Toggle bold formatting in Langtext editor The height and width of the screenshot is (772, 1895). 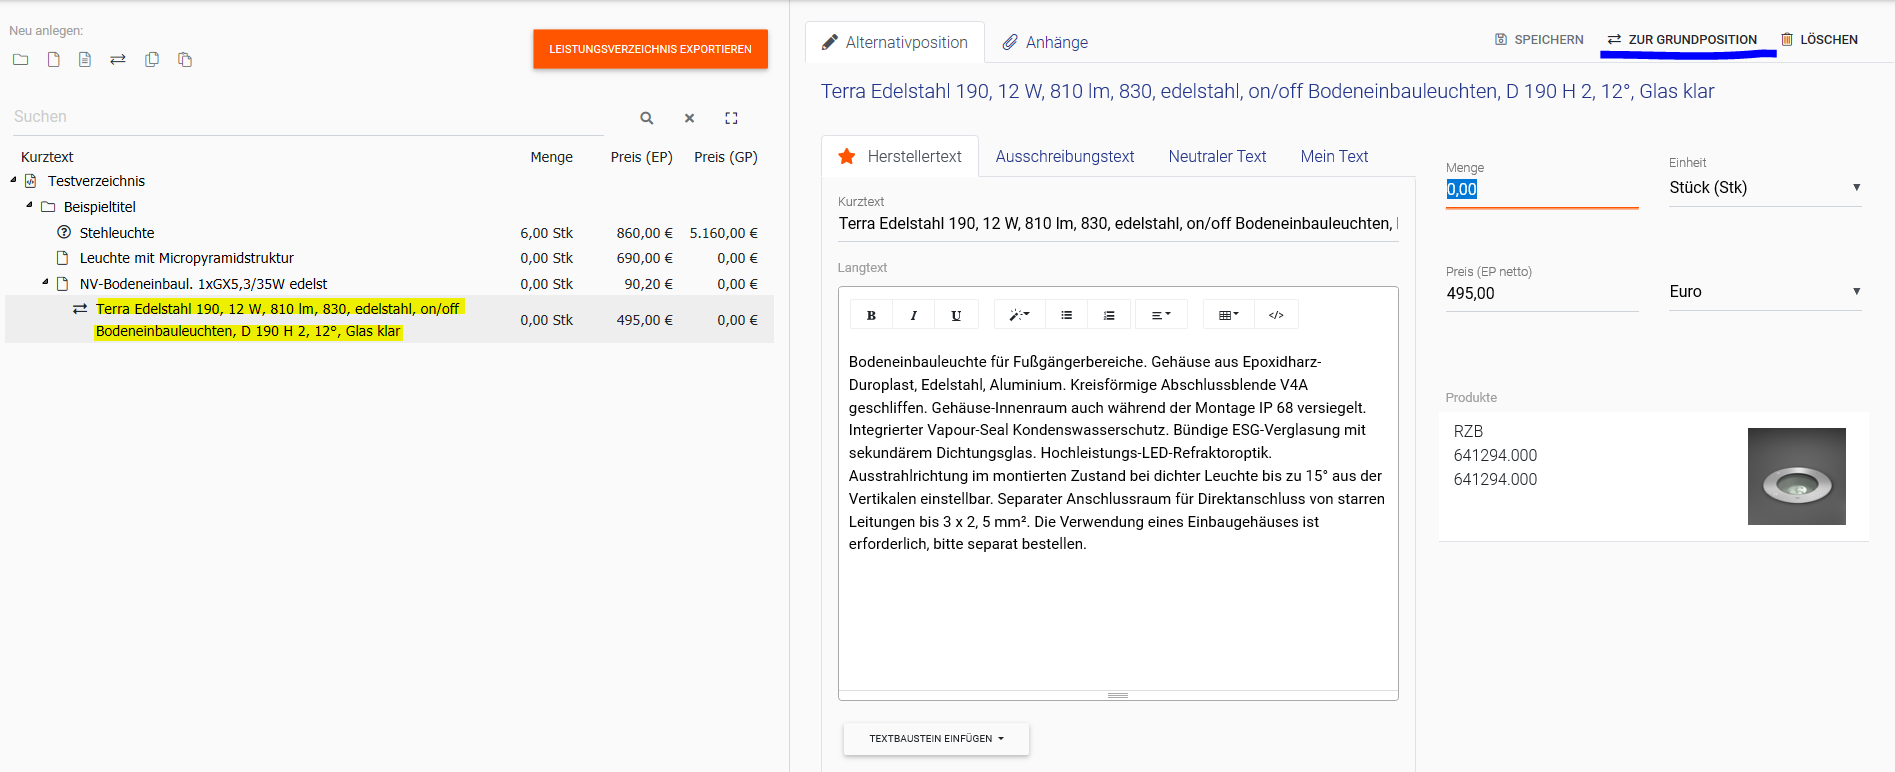(x=871, y=315)
